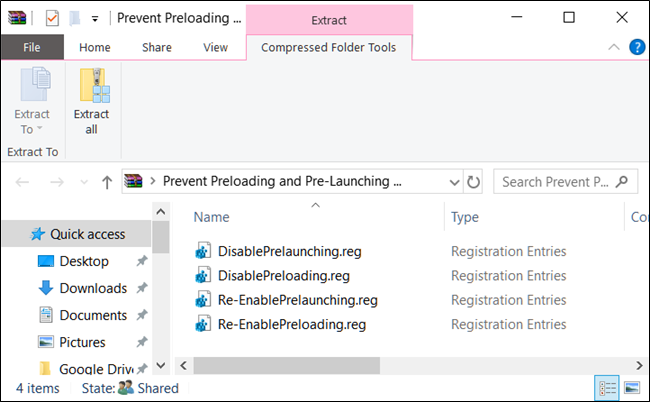The height and width of the screenshot is (402, 650).
Task: Sort files by the Type column header
Action: tap(465, 217)
